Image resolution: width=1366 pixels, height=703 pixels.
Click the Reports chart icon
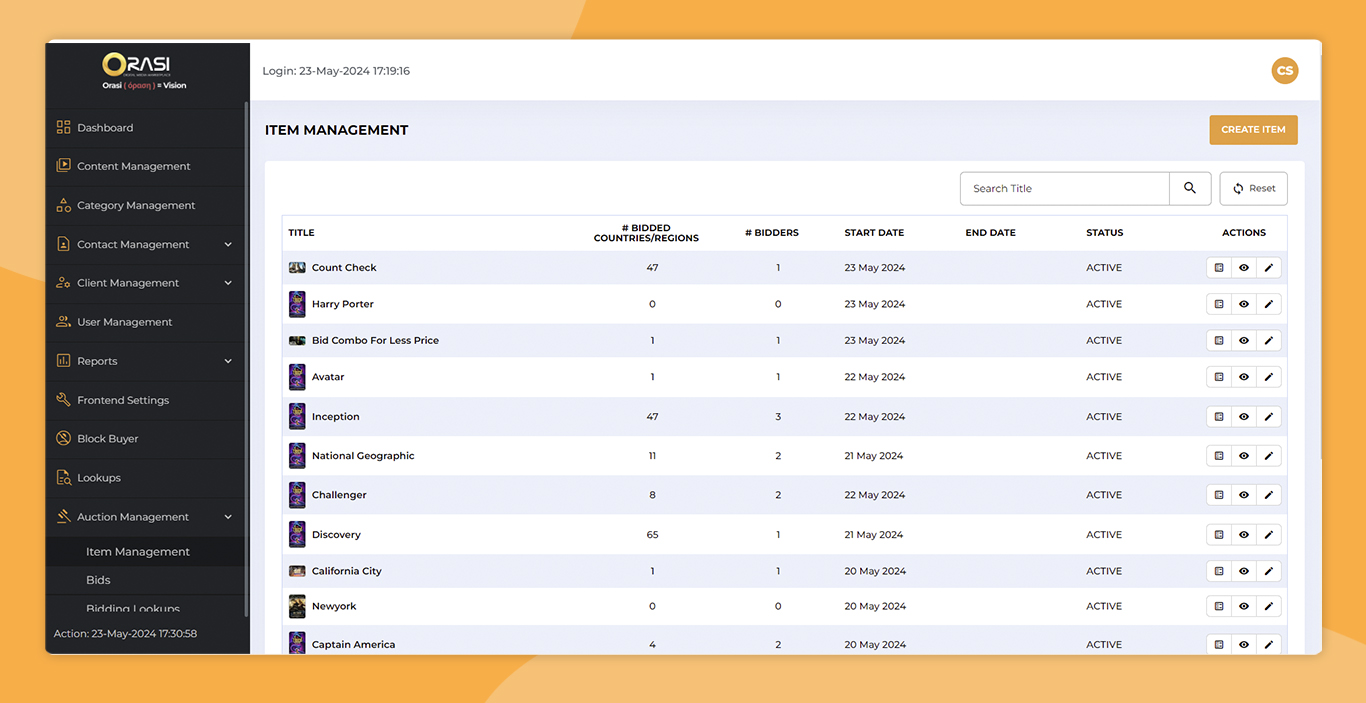click(63, 361)
